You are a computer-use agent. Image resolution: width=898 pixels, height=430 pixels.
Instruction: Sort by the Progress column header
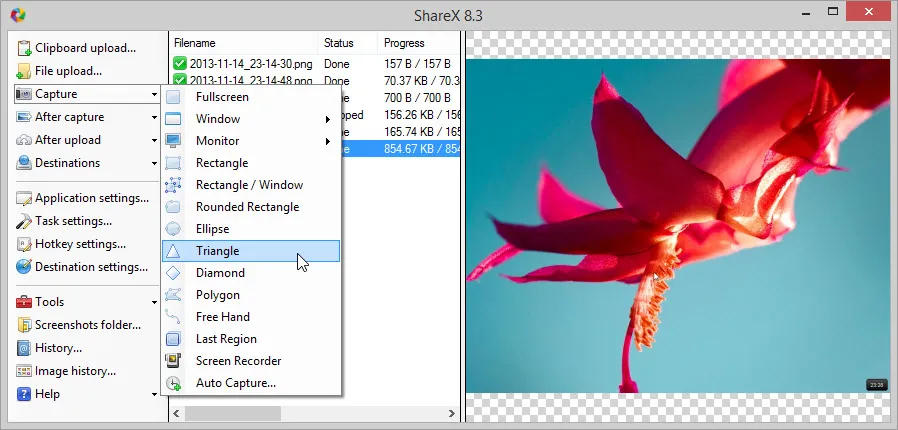pyautogui.click(x=418, y=43)
